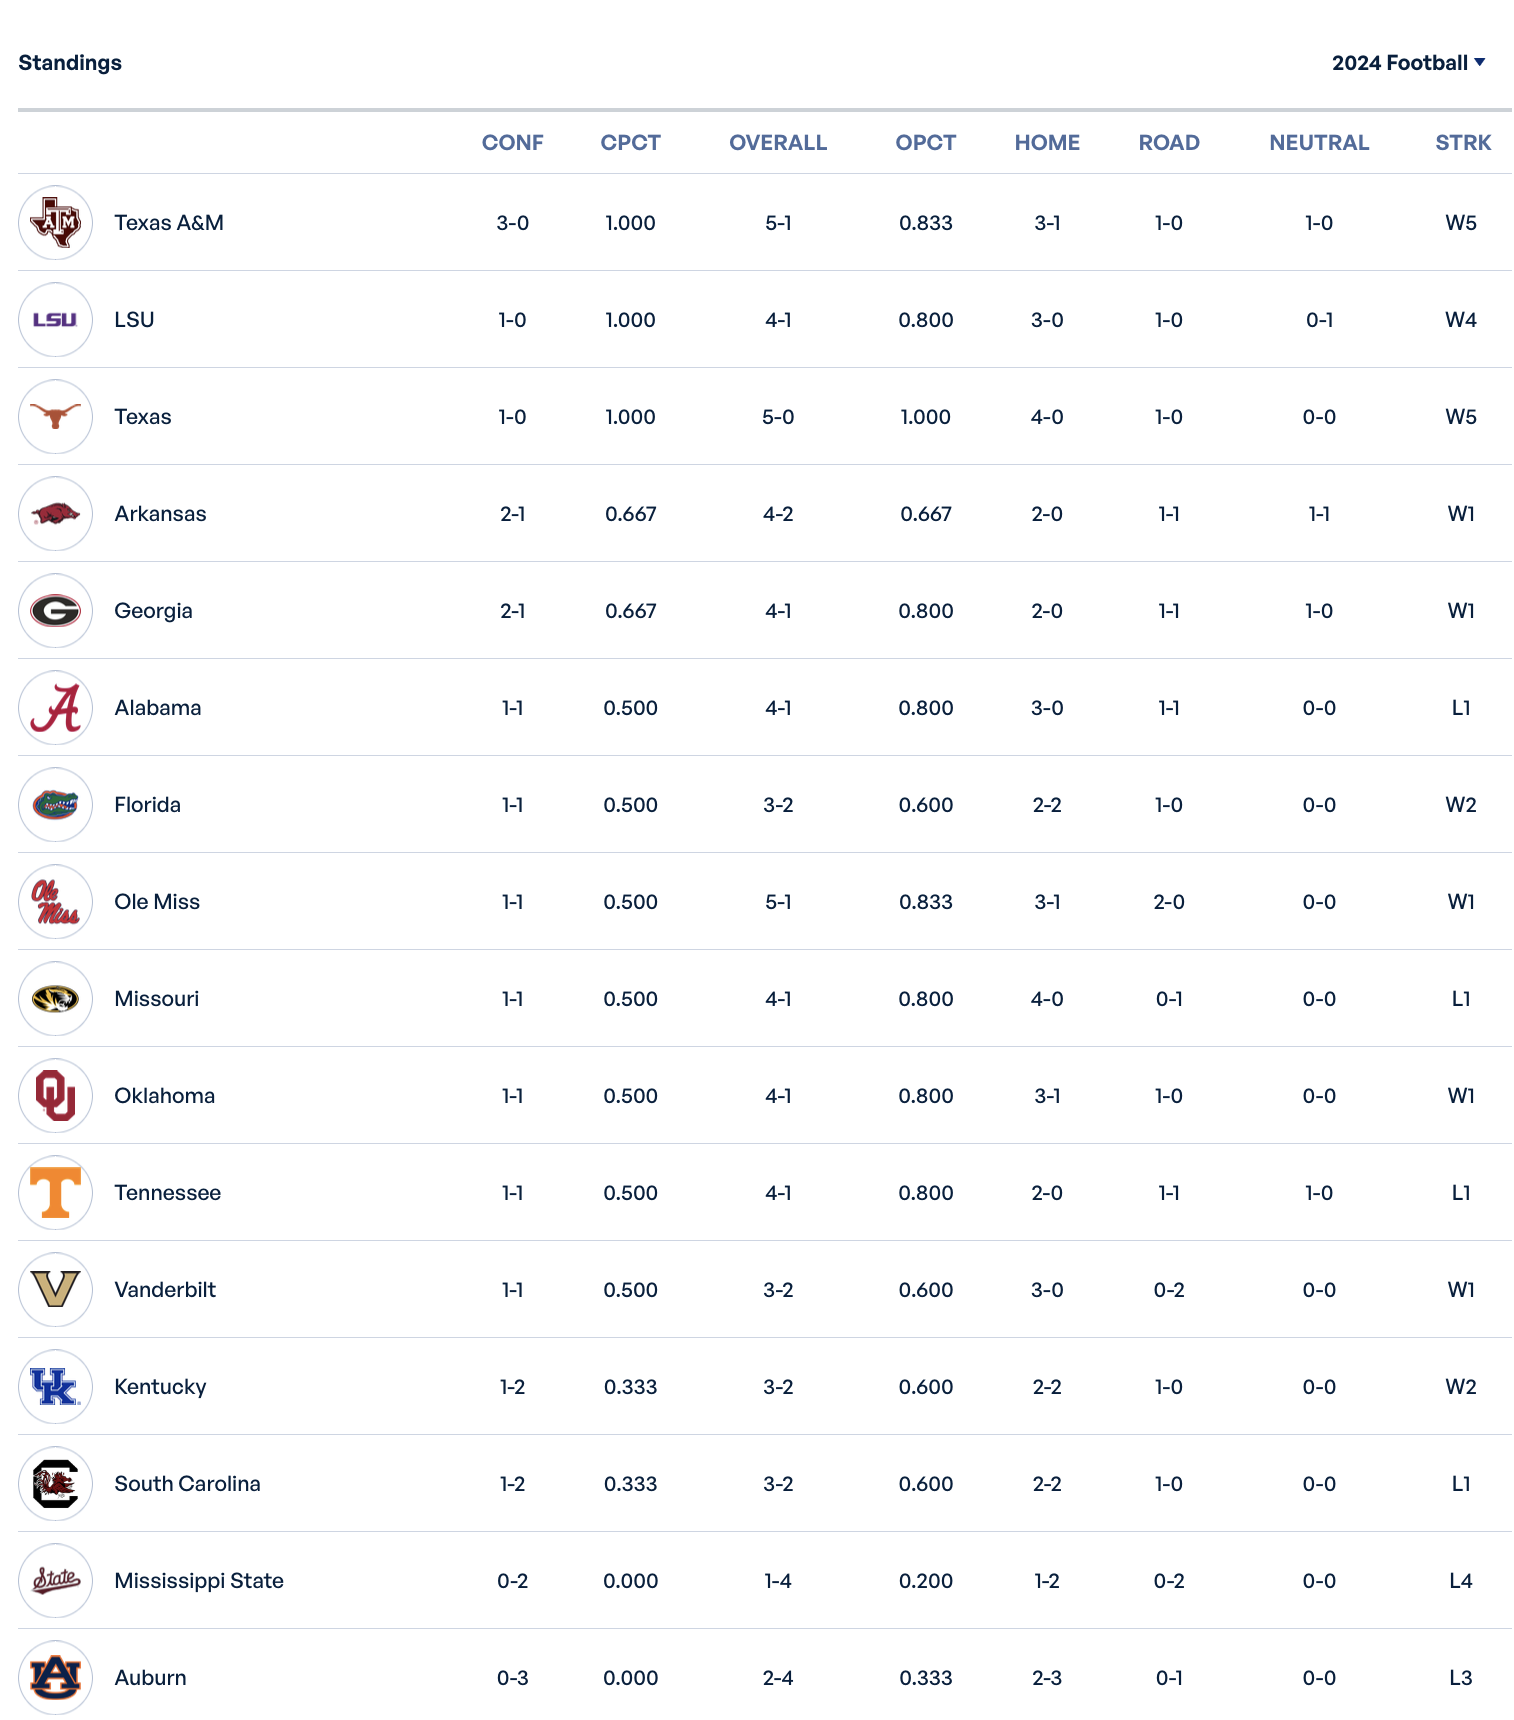1514x1720 pixels.
Task: Open the 2024 Football season dropdown
Action: point(1408,63)
